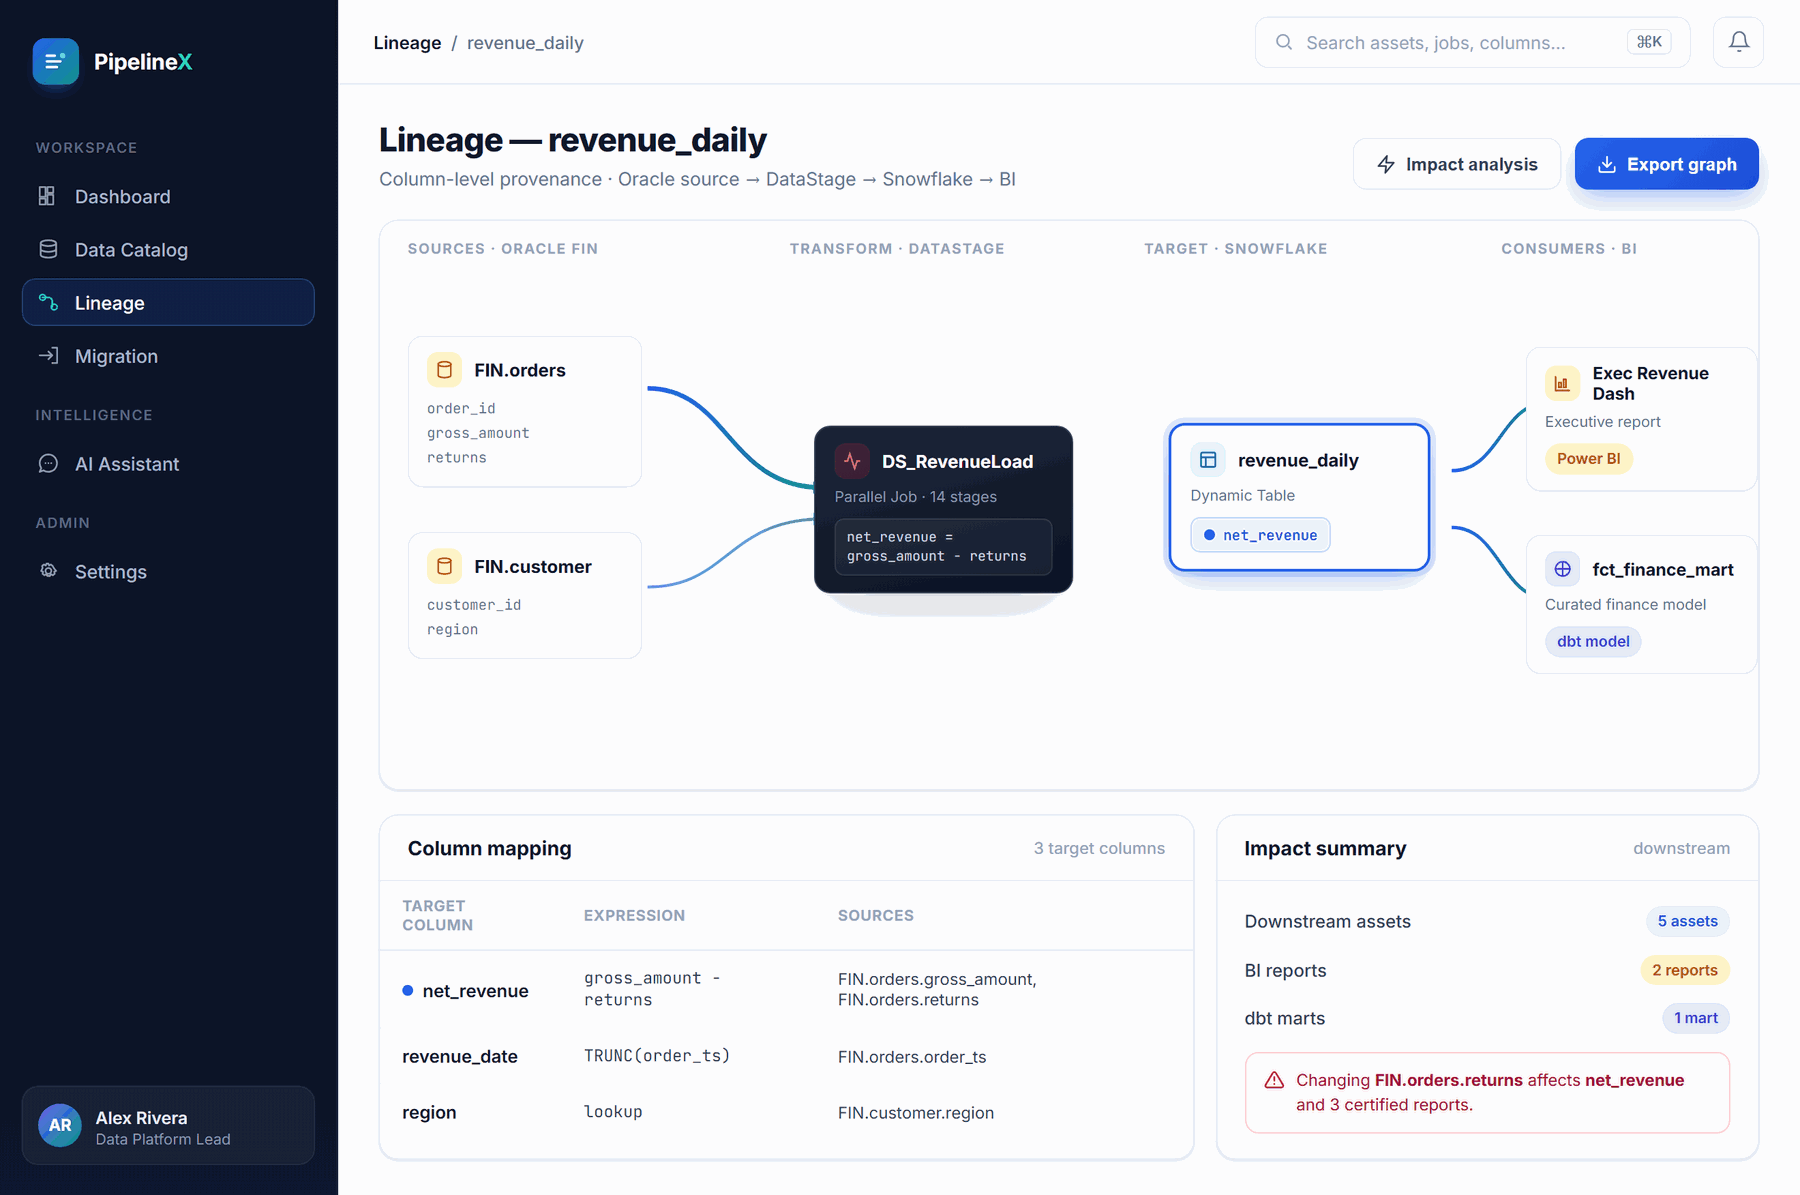Open the Data Catalog page

(168, 249)
